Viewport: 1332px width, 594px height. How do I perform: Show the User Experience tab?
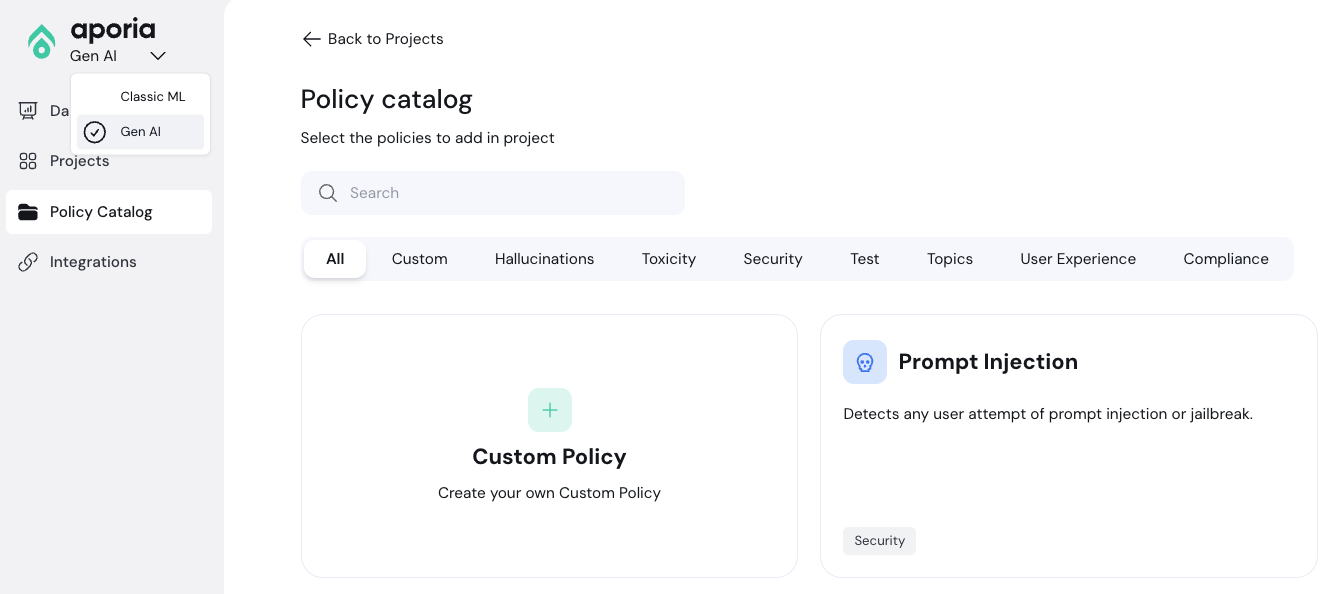[1077, 259]
